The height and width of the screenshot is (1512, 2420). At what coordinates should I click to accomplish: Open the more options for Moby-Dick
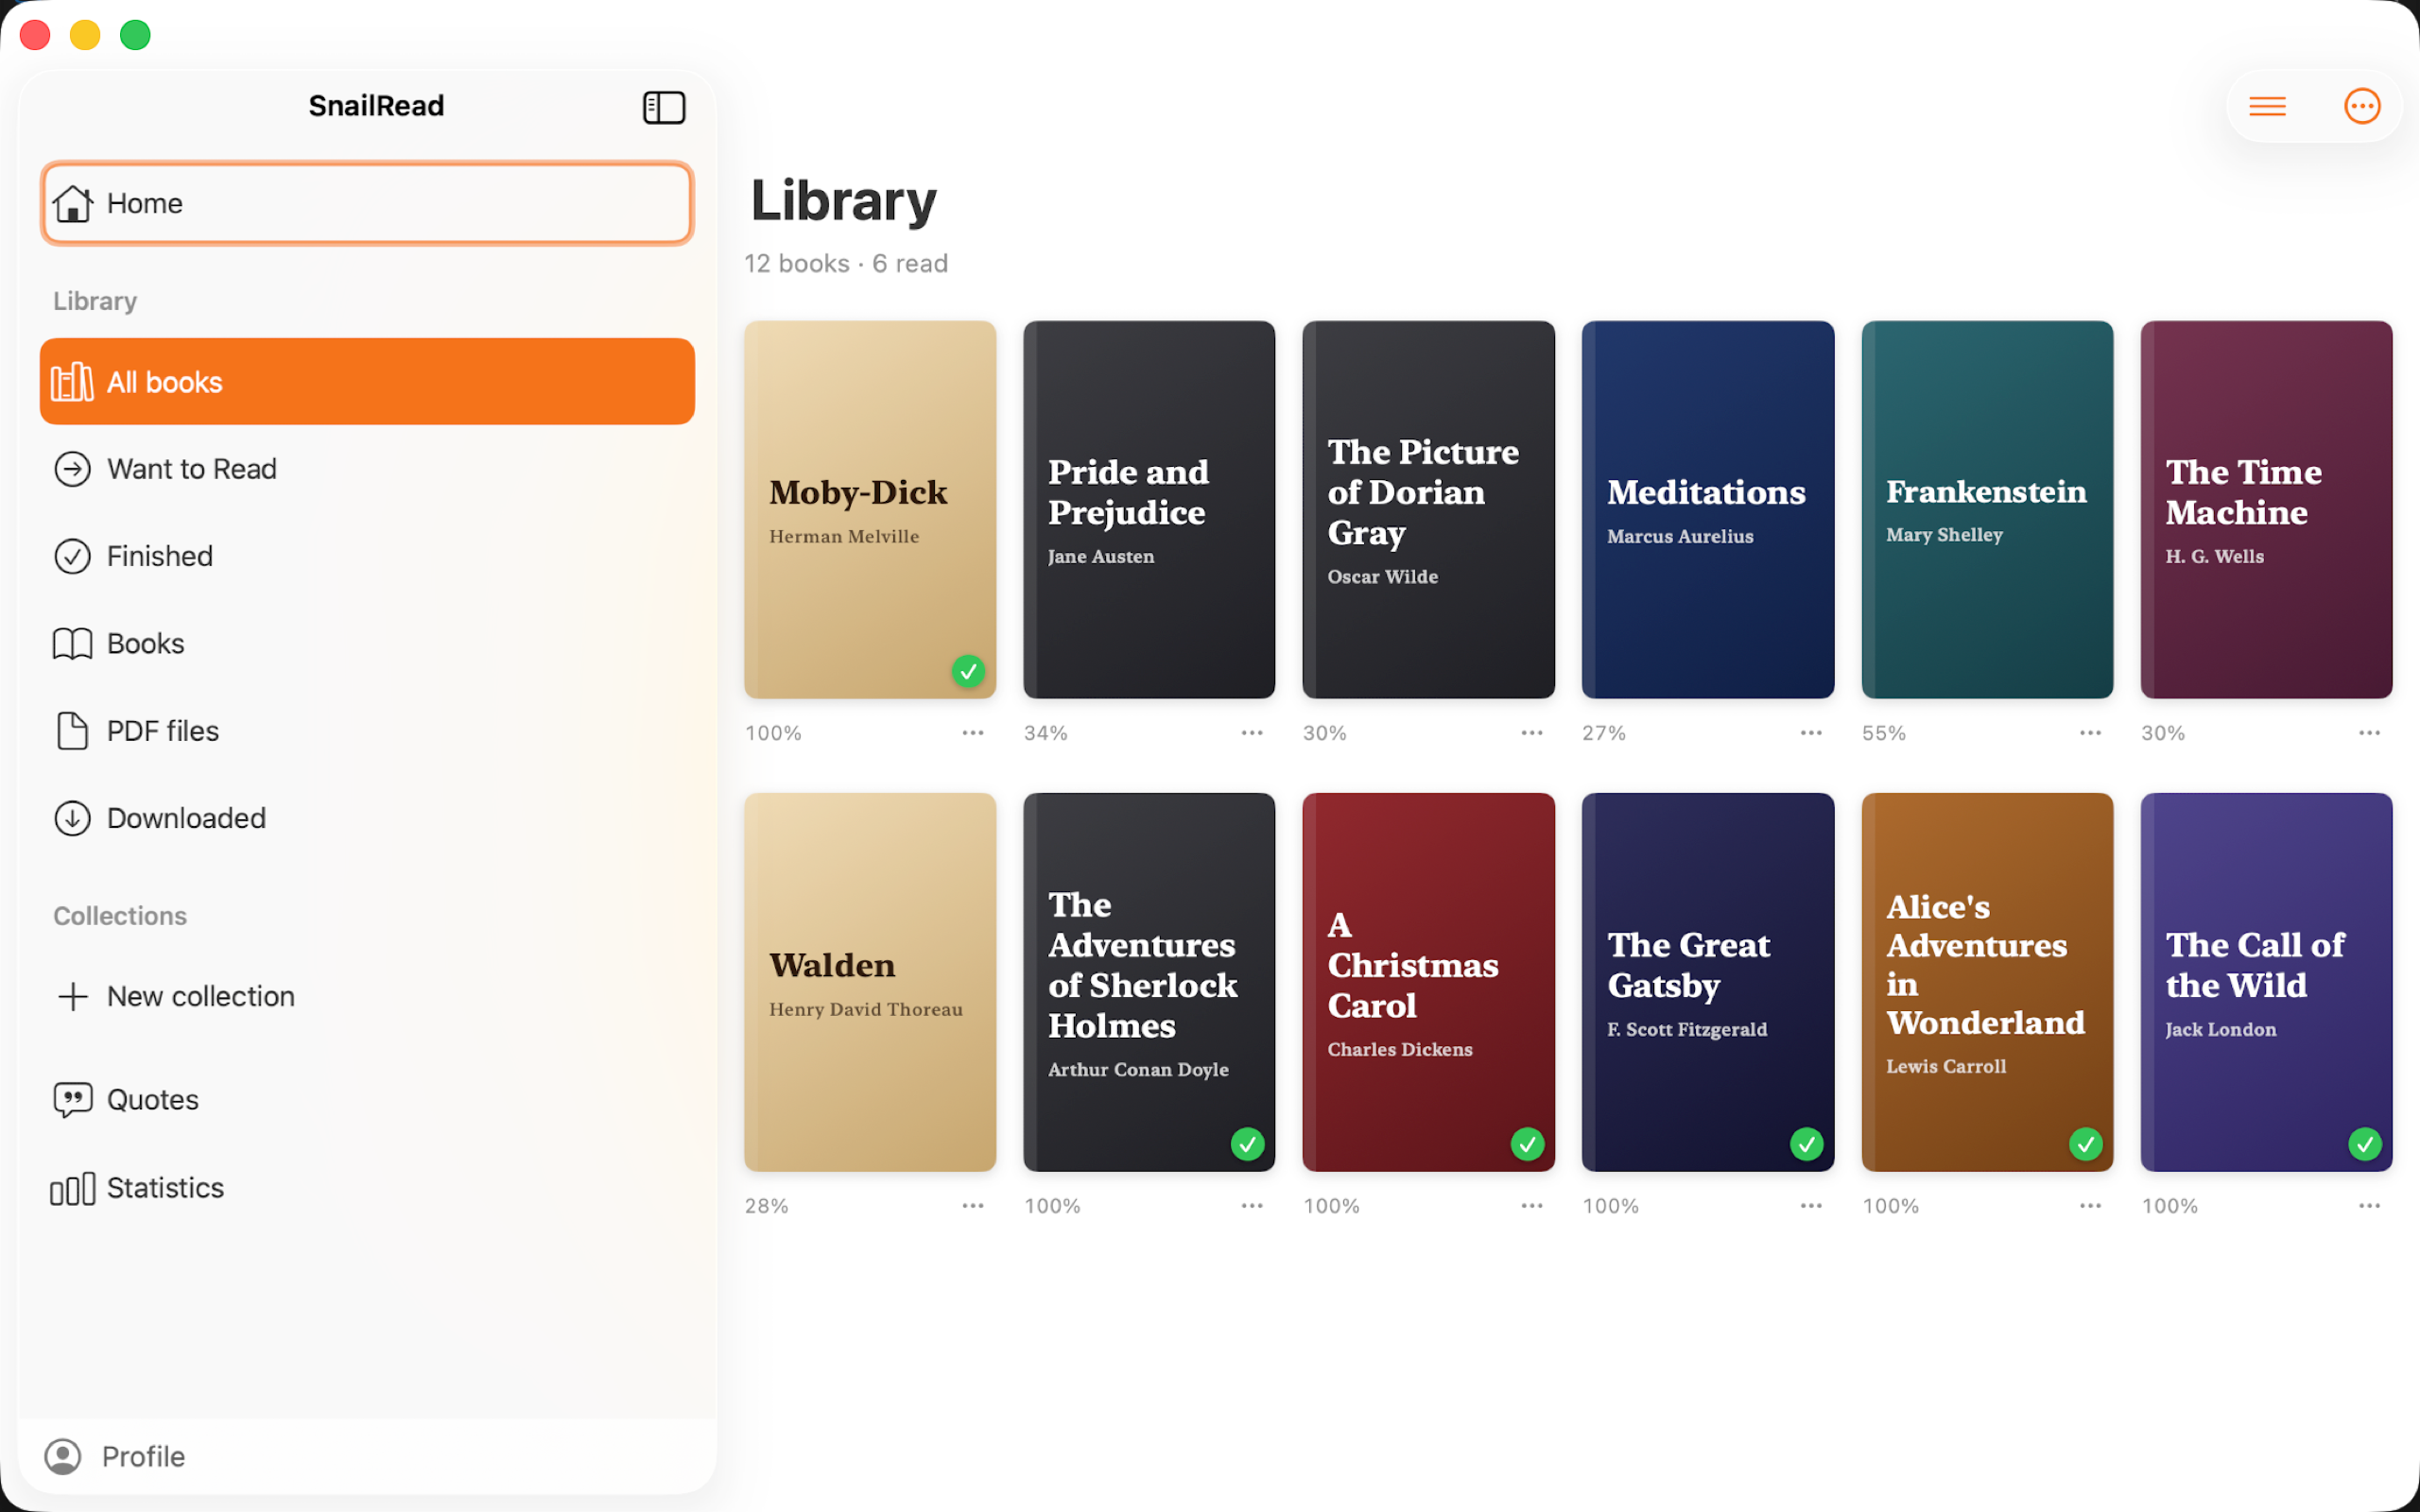click(973, 733)
